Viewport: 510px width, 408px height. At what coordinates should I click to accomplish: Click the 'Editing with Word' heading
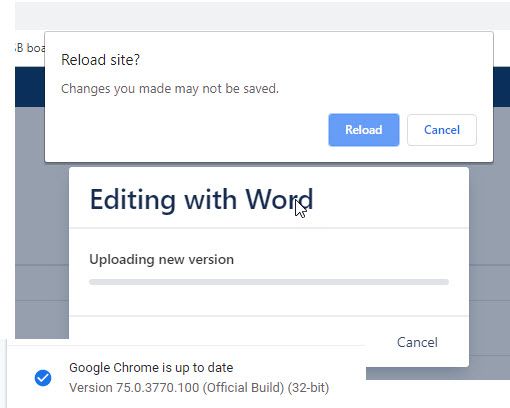tap(202, 200)
